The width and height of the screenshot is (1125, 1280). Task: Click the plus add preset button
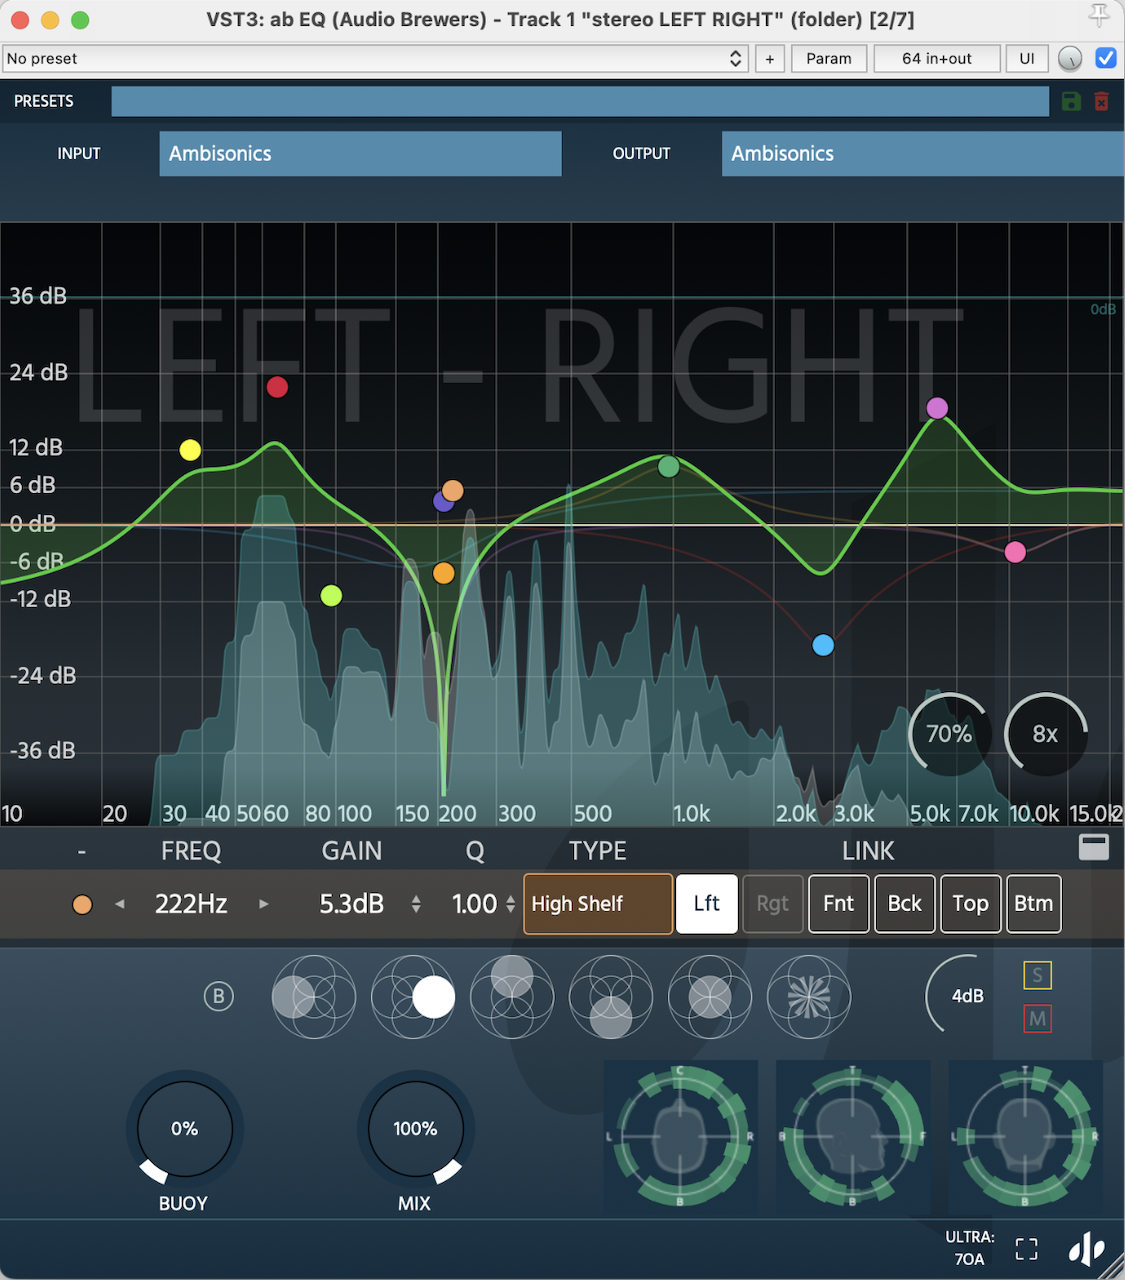pyautogui.click(x=770, y=58)
